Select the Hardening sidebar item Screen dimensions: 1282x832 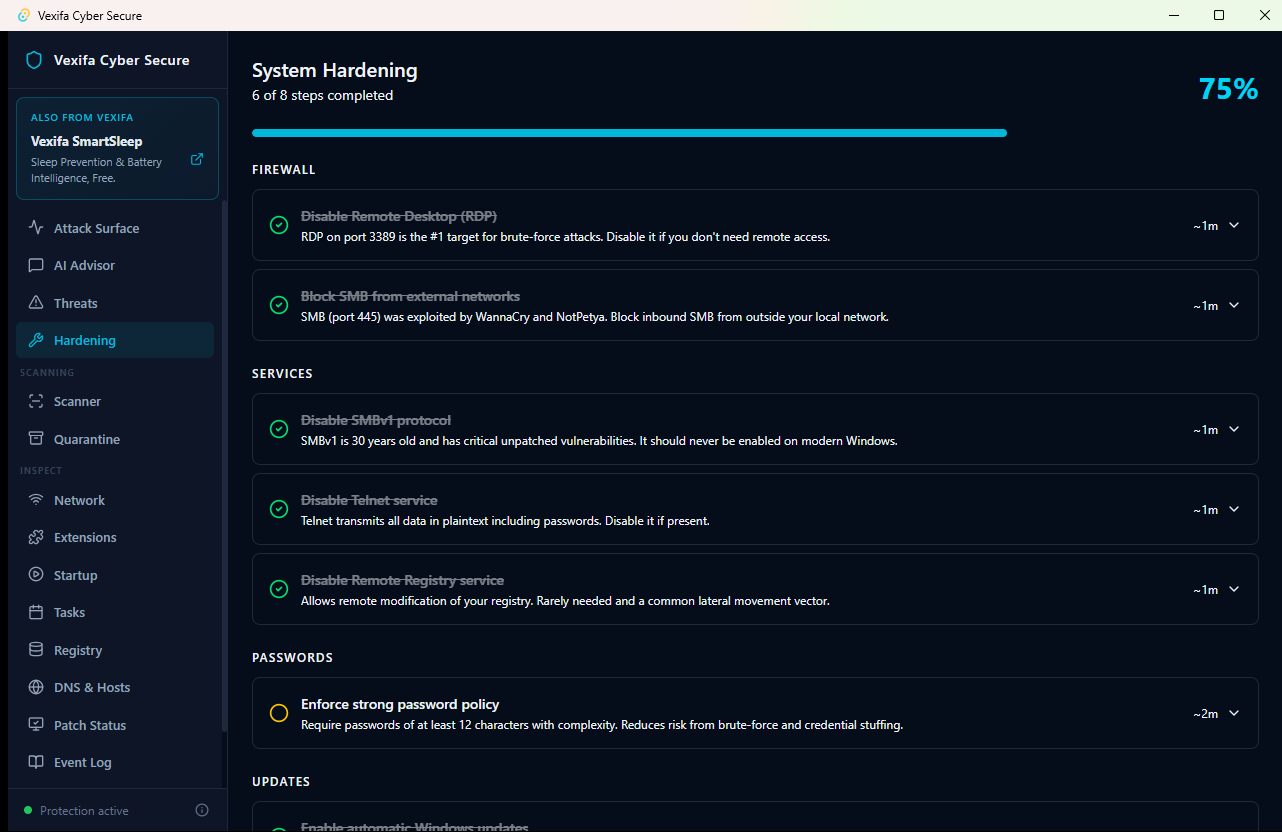115,340
